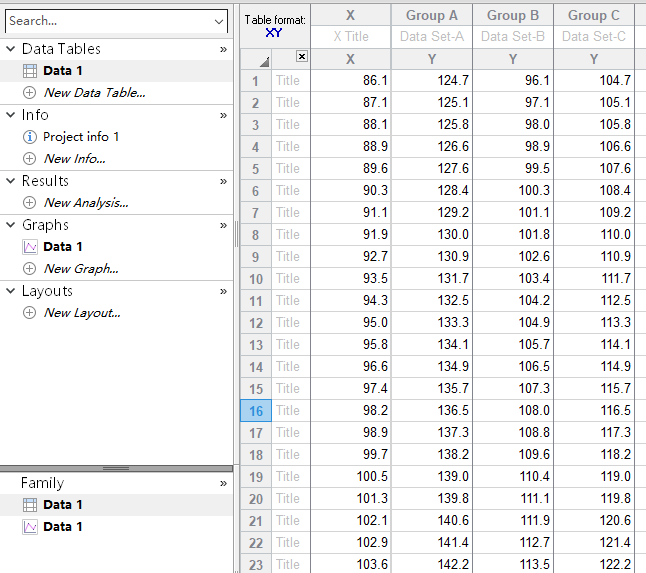
Task: Select the X column header
Action: 350,15
